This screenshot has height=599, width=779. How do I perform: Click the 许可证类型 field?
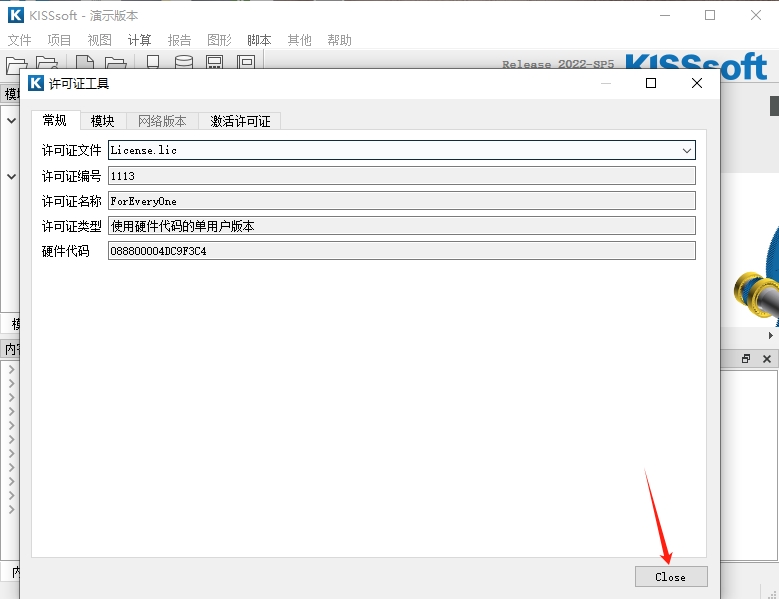click(401, 226)
